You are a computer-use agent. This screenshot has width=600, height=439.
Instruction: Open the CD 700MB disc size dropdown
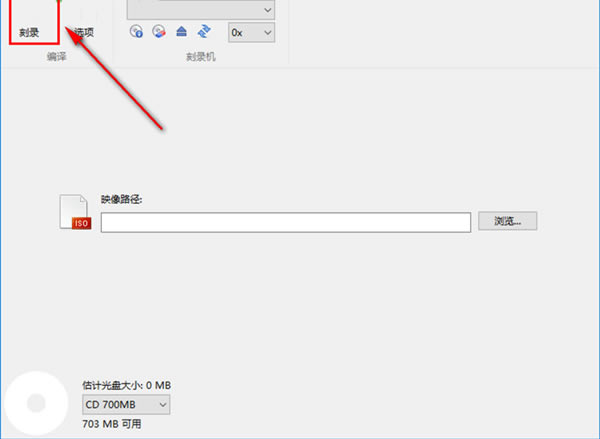(x=126, y=405)
